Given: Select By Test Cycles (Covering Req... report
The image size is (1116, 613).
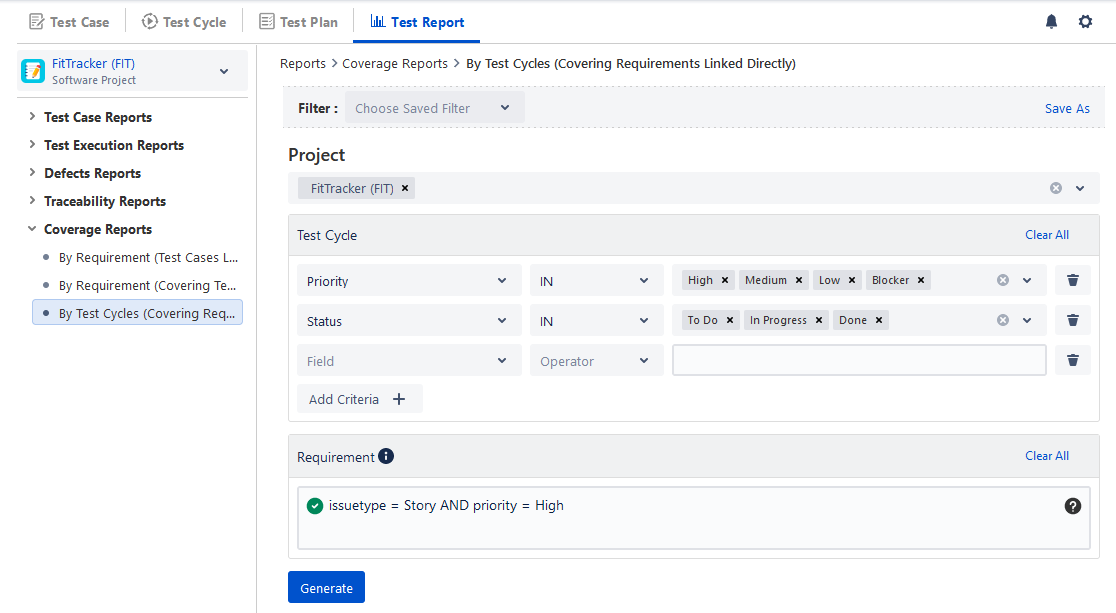Looking at the screenshot, I should tap(137, 313).
